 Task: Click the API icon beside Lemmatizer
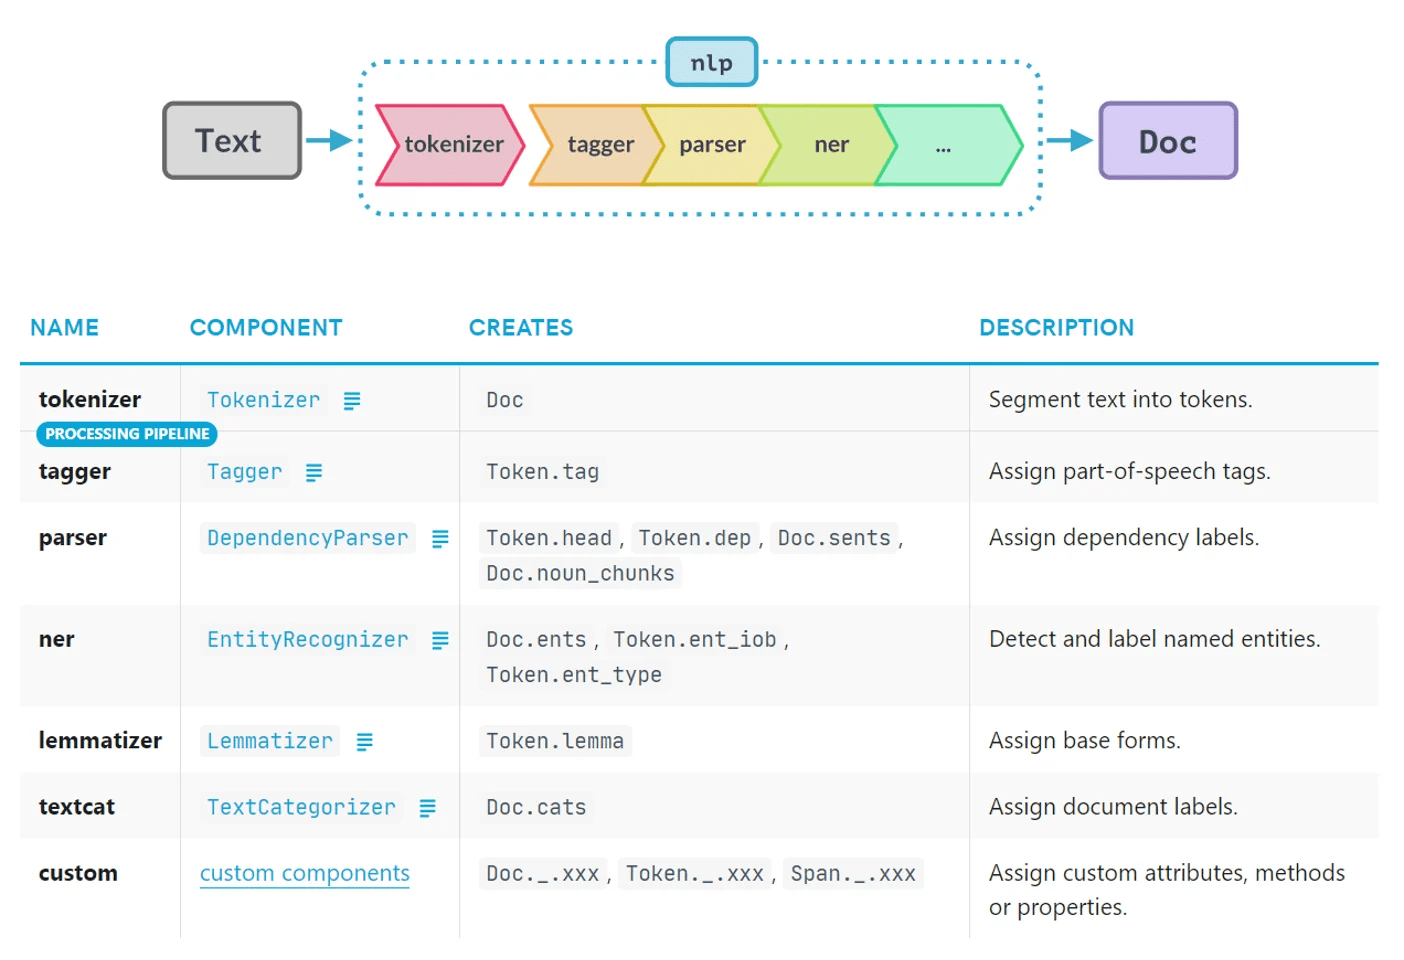[x=364, y=741]
